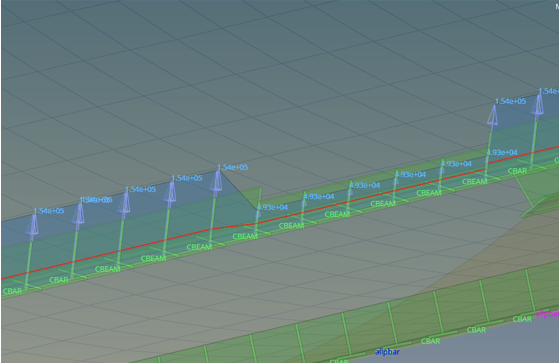The height and width of the screenshot is (363, 559).
Task: Pick the CBAR label cut off at the left edge
Action: pos(12,291)
